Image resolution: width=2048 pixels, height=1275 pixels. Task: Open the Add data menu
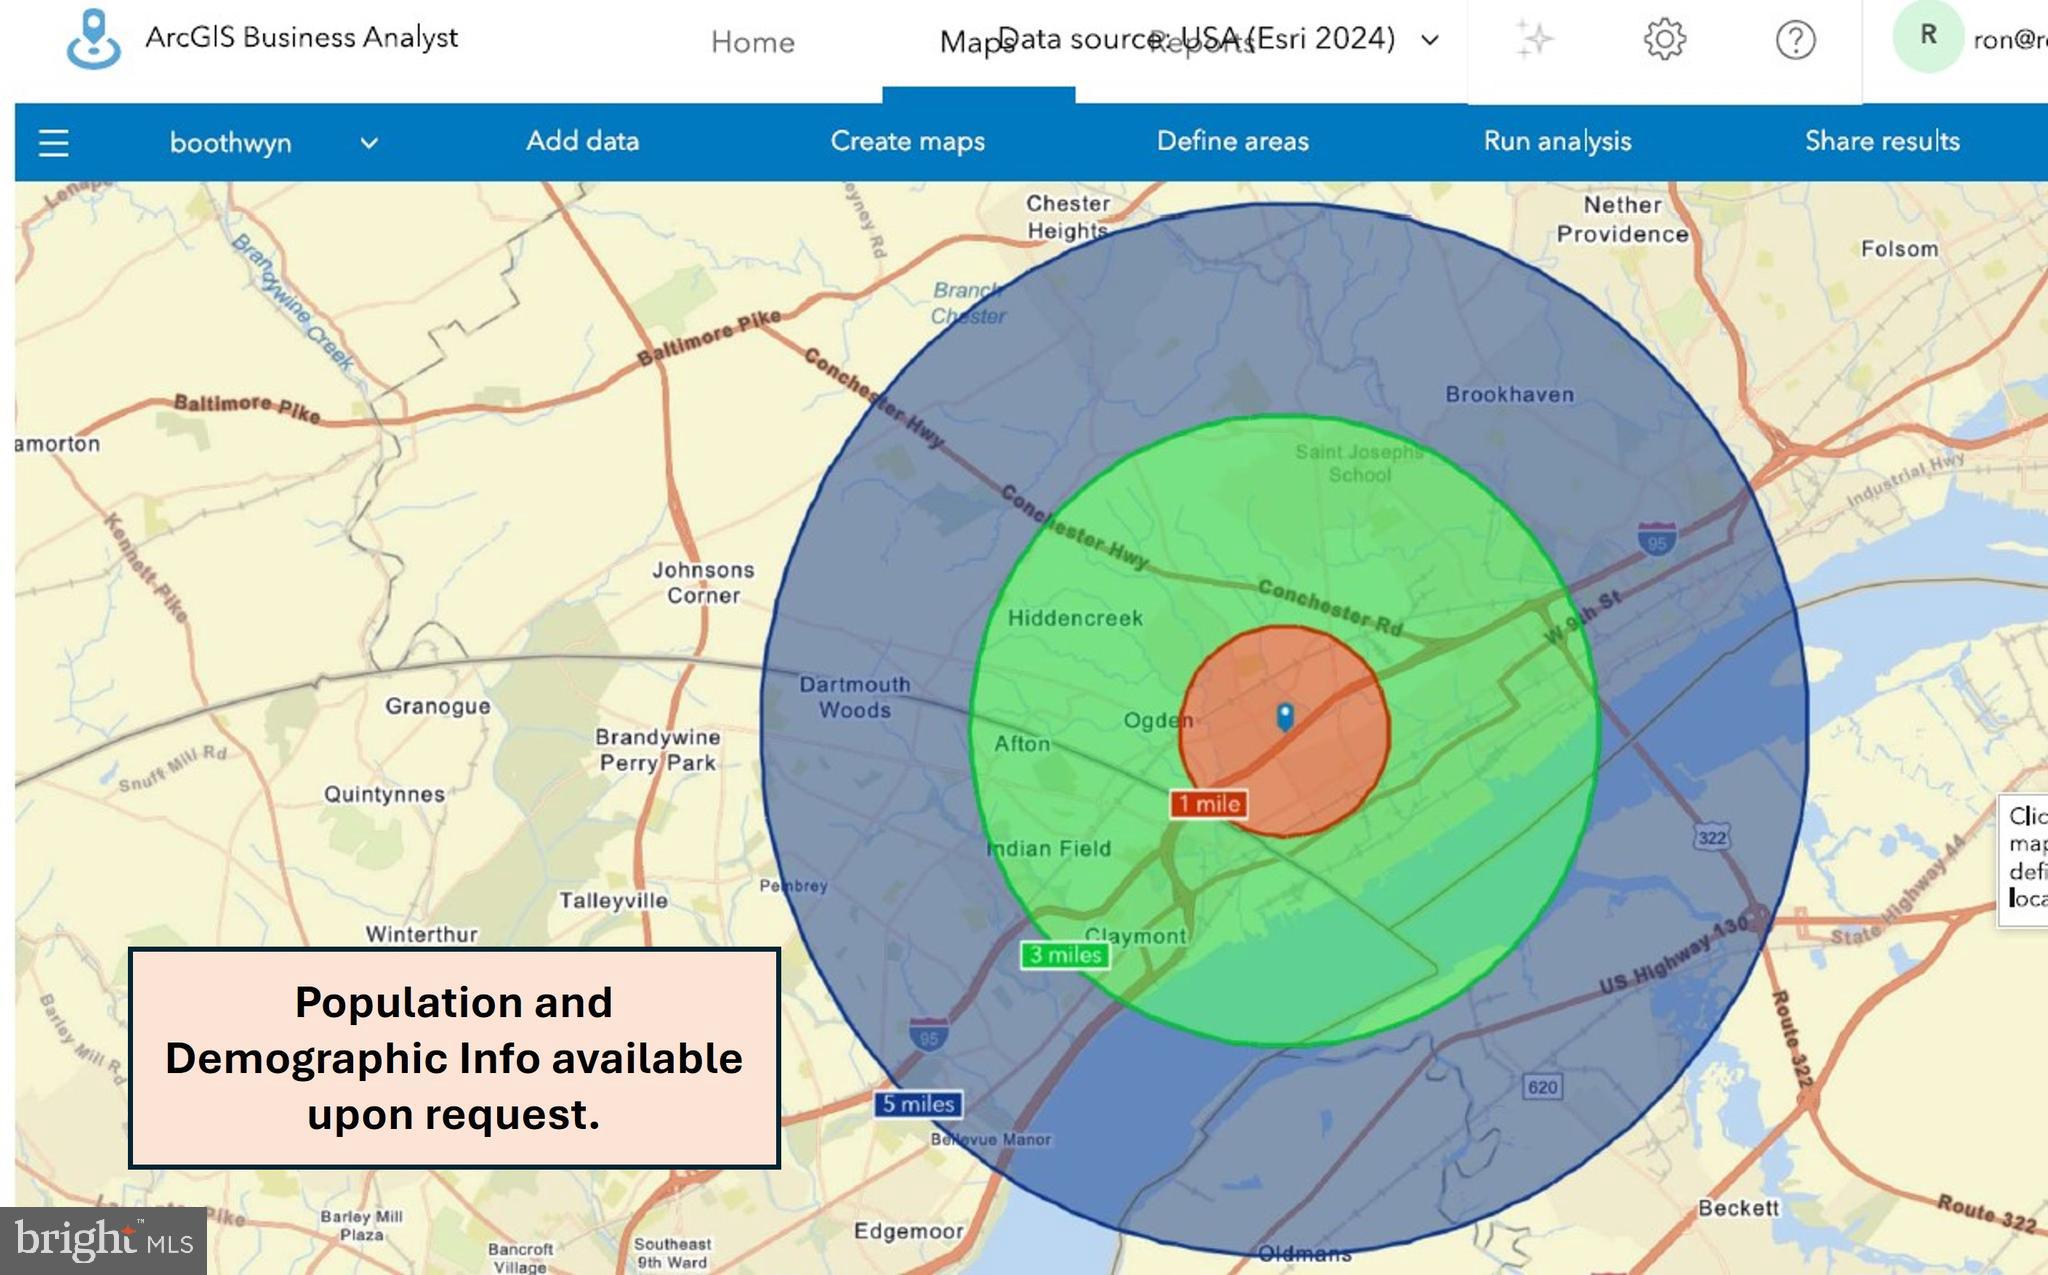click(x=583, y=141)
